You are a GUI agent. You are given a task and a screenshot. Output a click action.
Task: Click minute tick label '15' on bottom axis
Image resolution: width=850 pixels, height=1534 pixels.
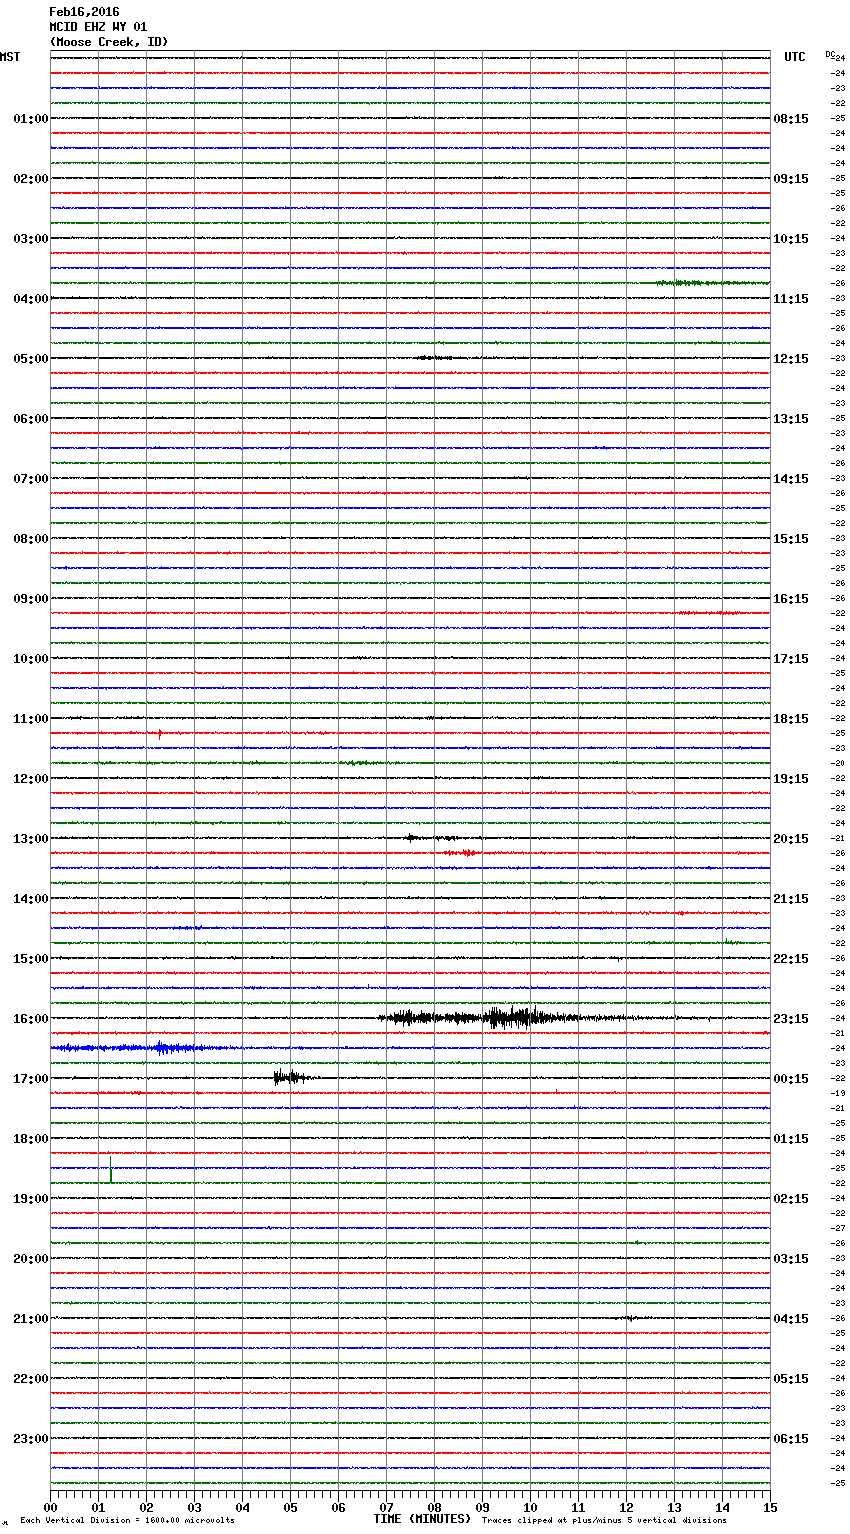[x=769, y=1507]
